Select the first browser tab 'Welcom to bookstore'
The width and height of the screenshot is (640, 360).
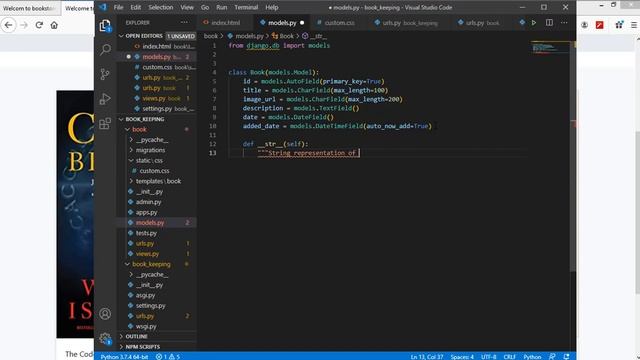[29, 8]
